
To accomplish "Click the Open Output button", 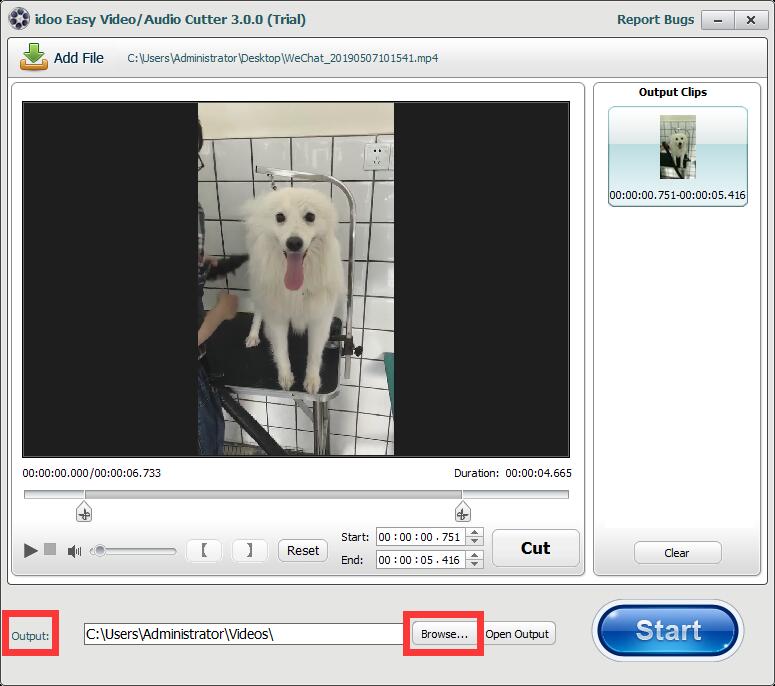I will click(517, 634).
